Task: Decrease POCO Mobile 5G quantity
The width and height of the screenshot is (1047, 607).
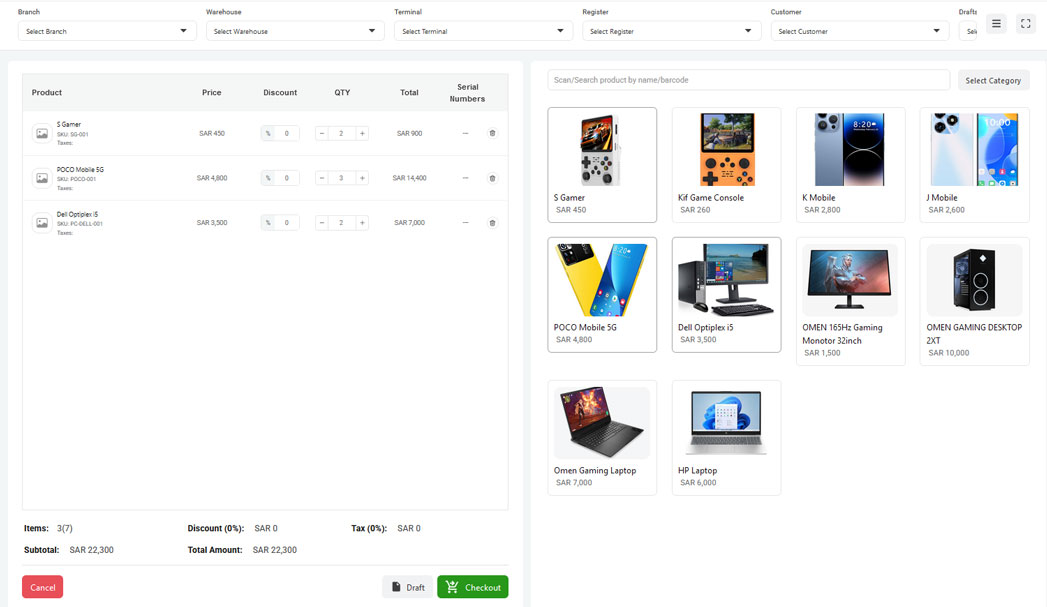Action: click(x=322, y=178)
